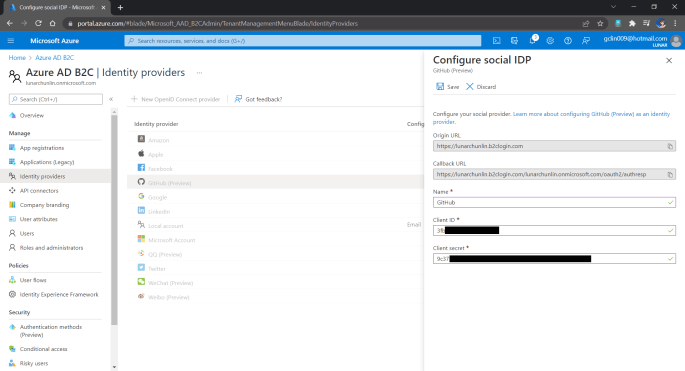Open portal settings gear

pyautogui.click(x=550, y=41)
